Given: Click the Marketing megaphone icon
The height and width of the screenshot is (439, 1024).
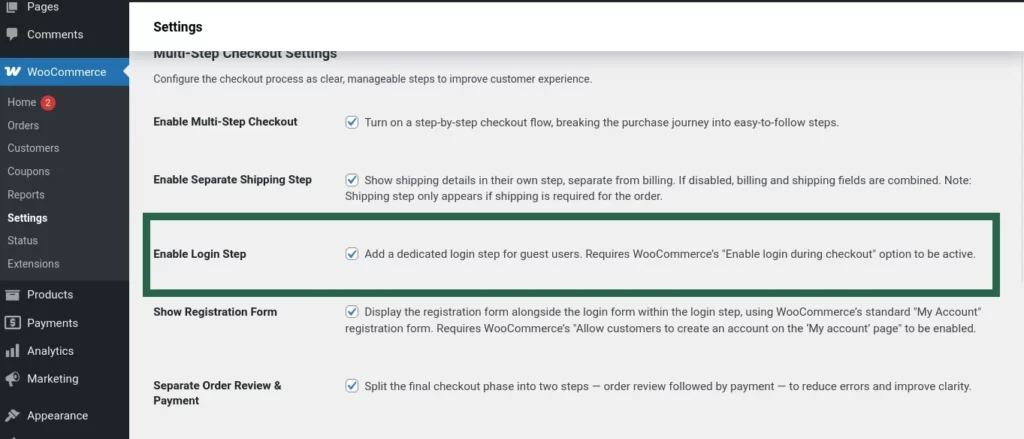Looking at the screenshot, I should point(12,379).
